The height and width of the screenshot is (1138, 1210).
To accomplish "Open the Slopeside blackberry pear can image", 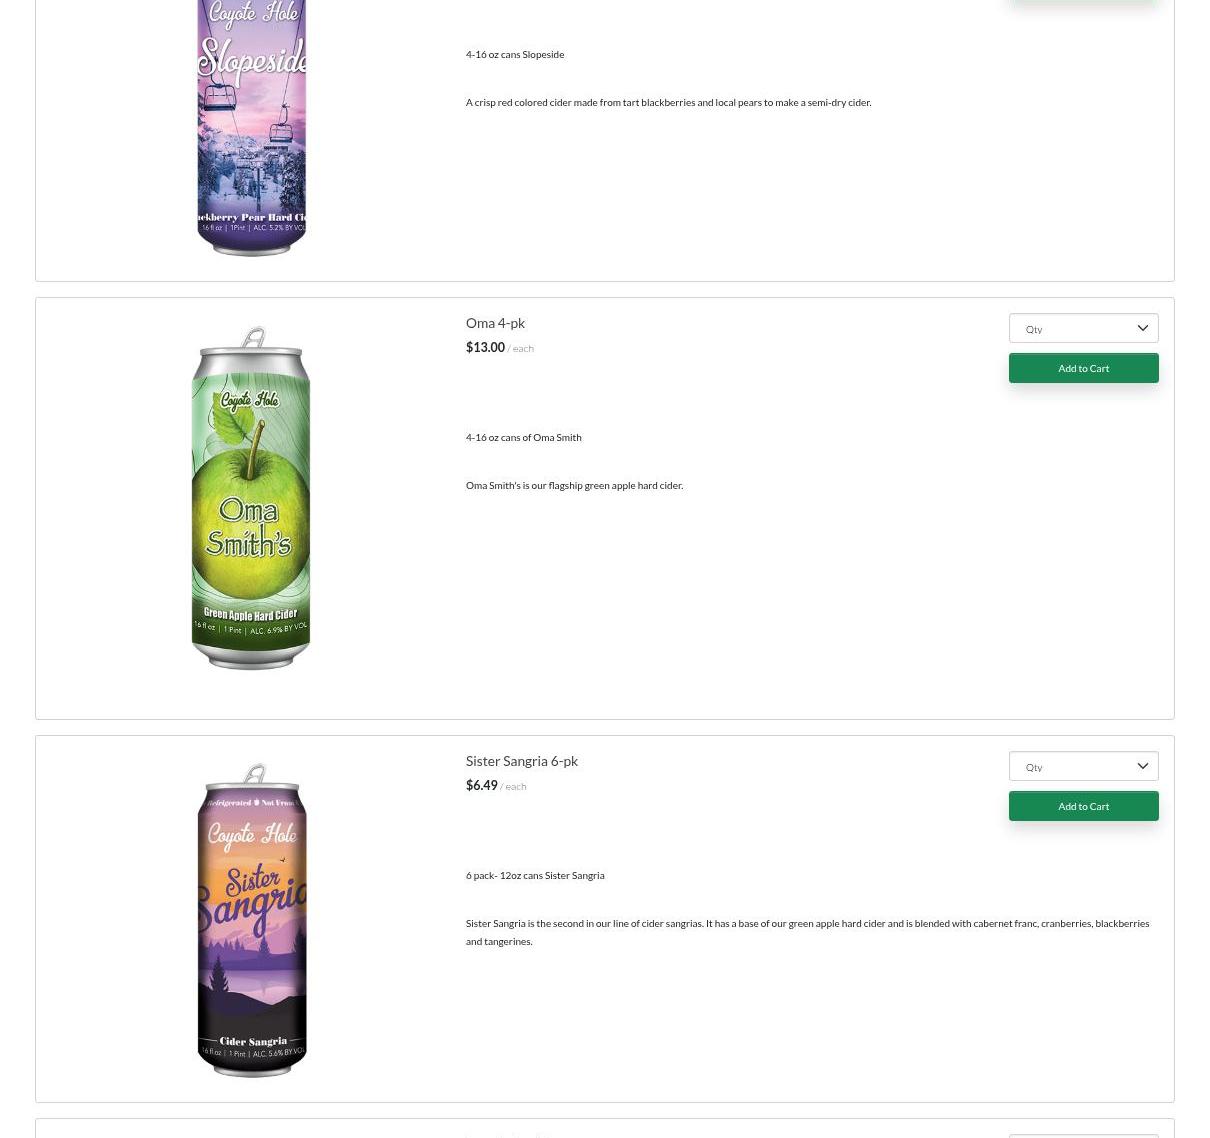I will pyautogui.click(x=252, y=128).
